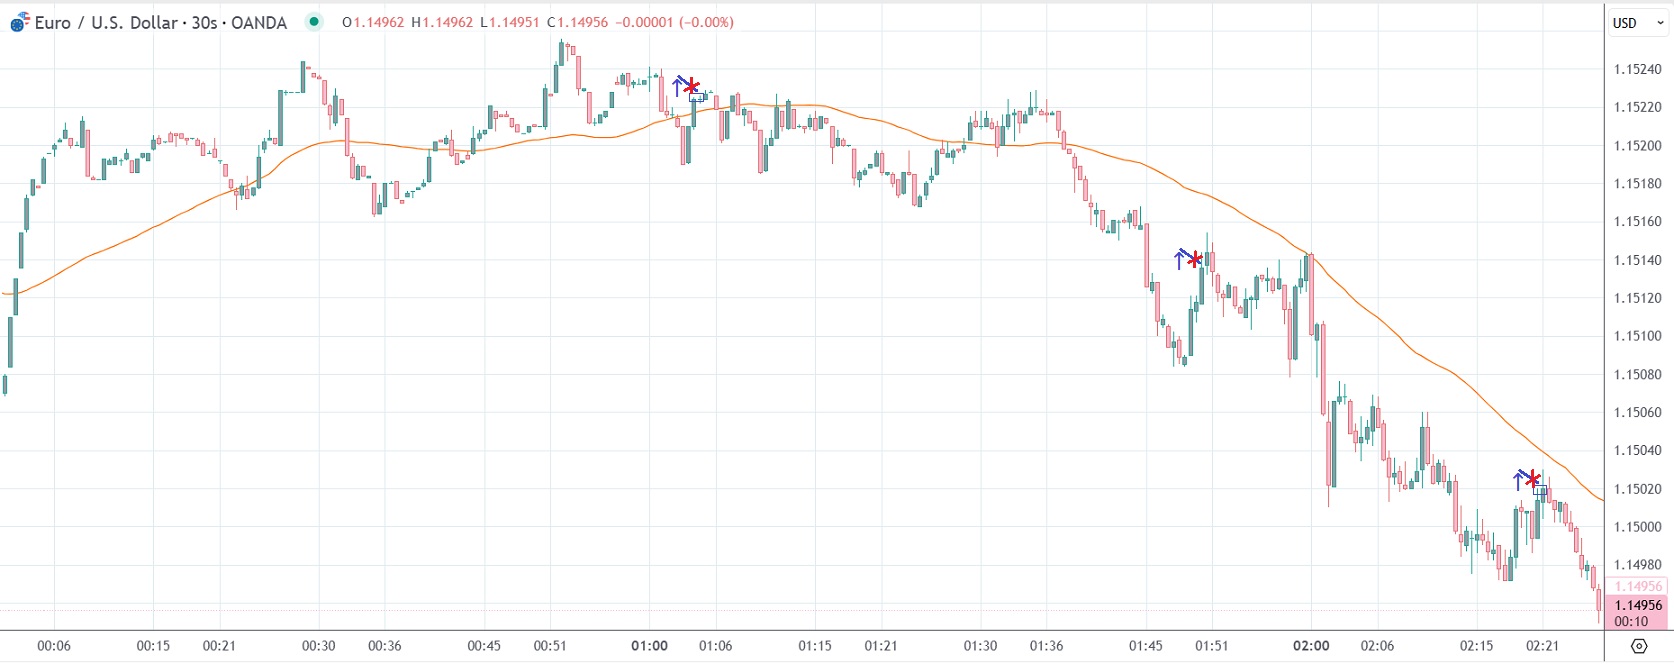Click the highlighted current price label 1.14956

[x=1638, y=604]
